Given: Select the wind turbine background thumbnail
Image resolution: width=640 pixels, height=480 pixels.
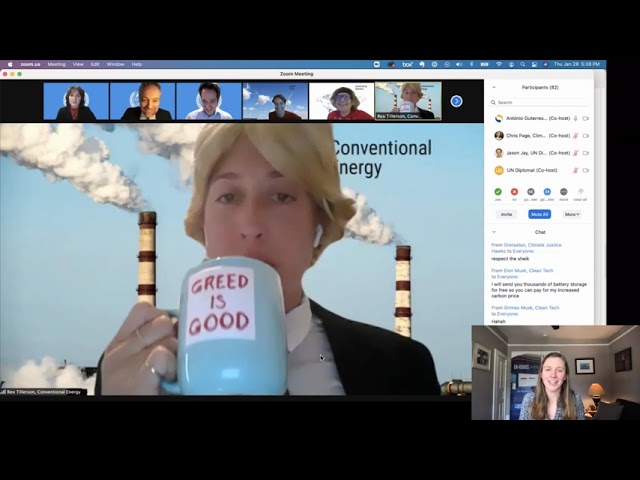Looking at the screenshot, I should [276, 101].
